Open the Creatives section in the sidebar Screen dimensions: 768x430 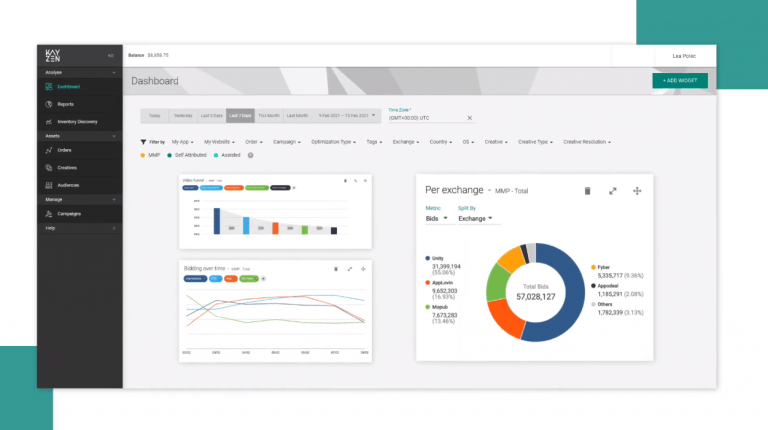(x=67, y=167)
